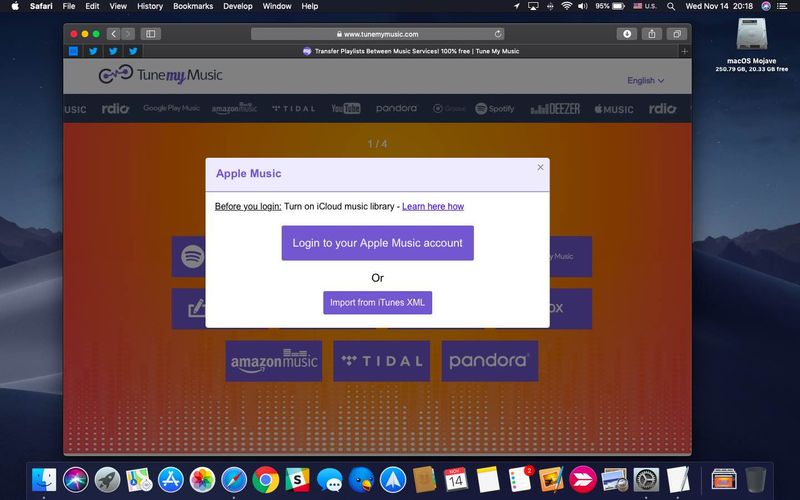
Task: Click the Spotify tile icon behind dialog
Action: click(193, 257)
